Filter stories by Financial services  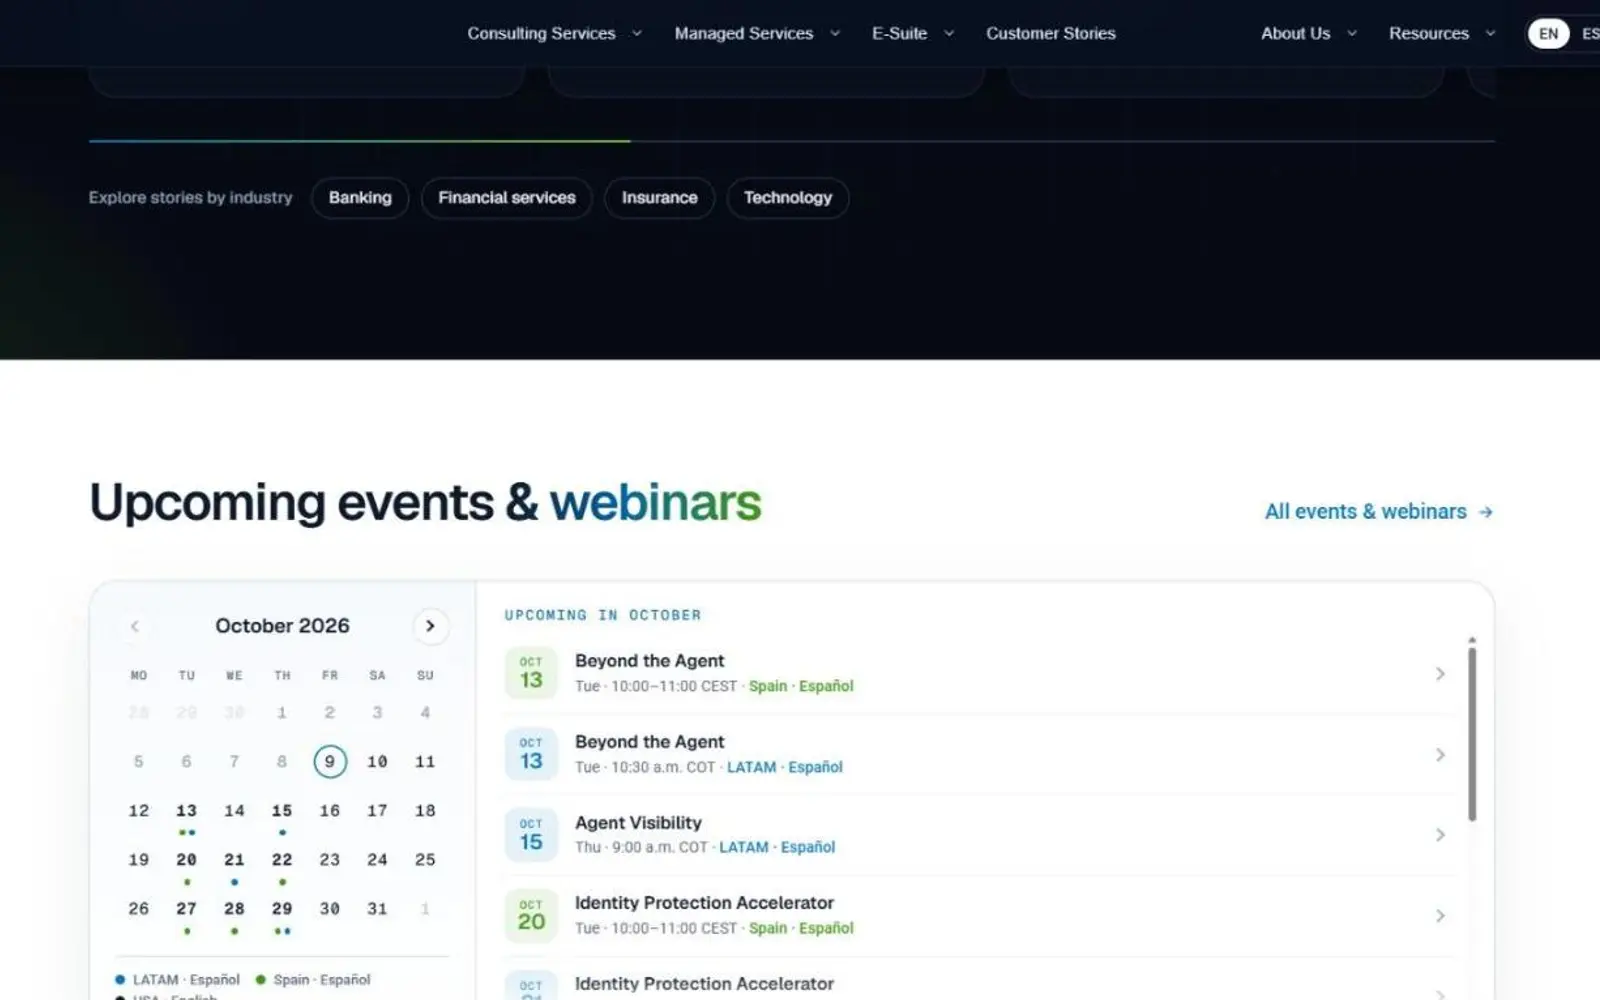[507, 198]
